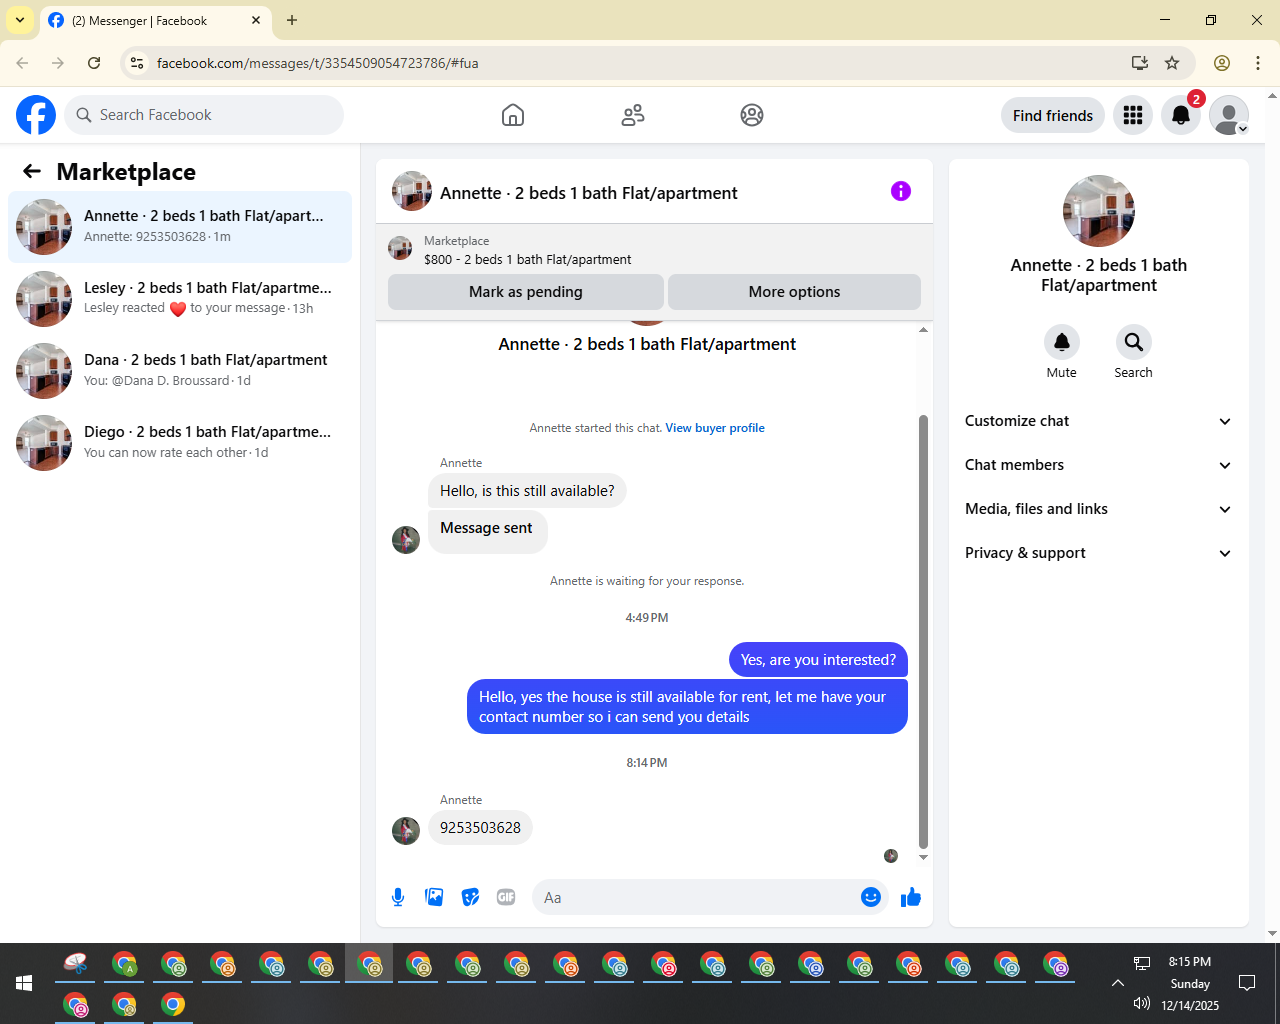Open Lesley conversation in chat list
Screen dimensions: 1280x1024
[180, 299]
